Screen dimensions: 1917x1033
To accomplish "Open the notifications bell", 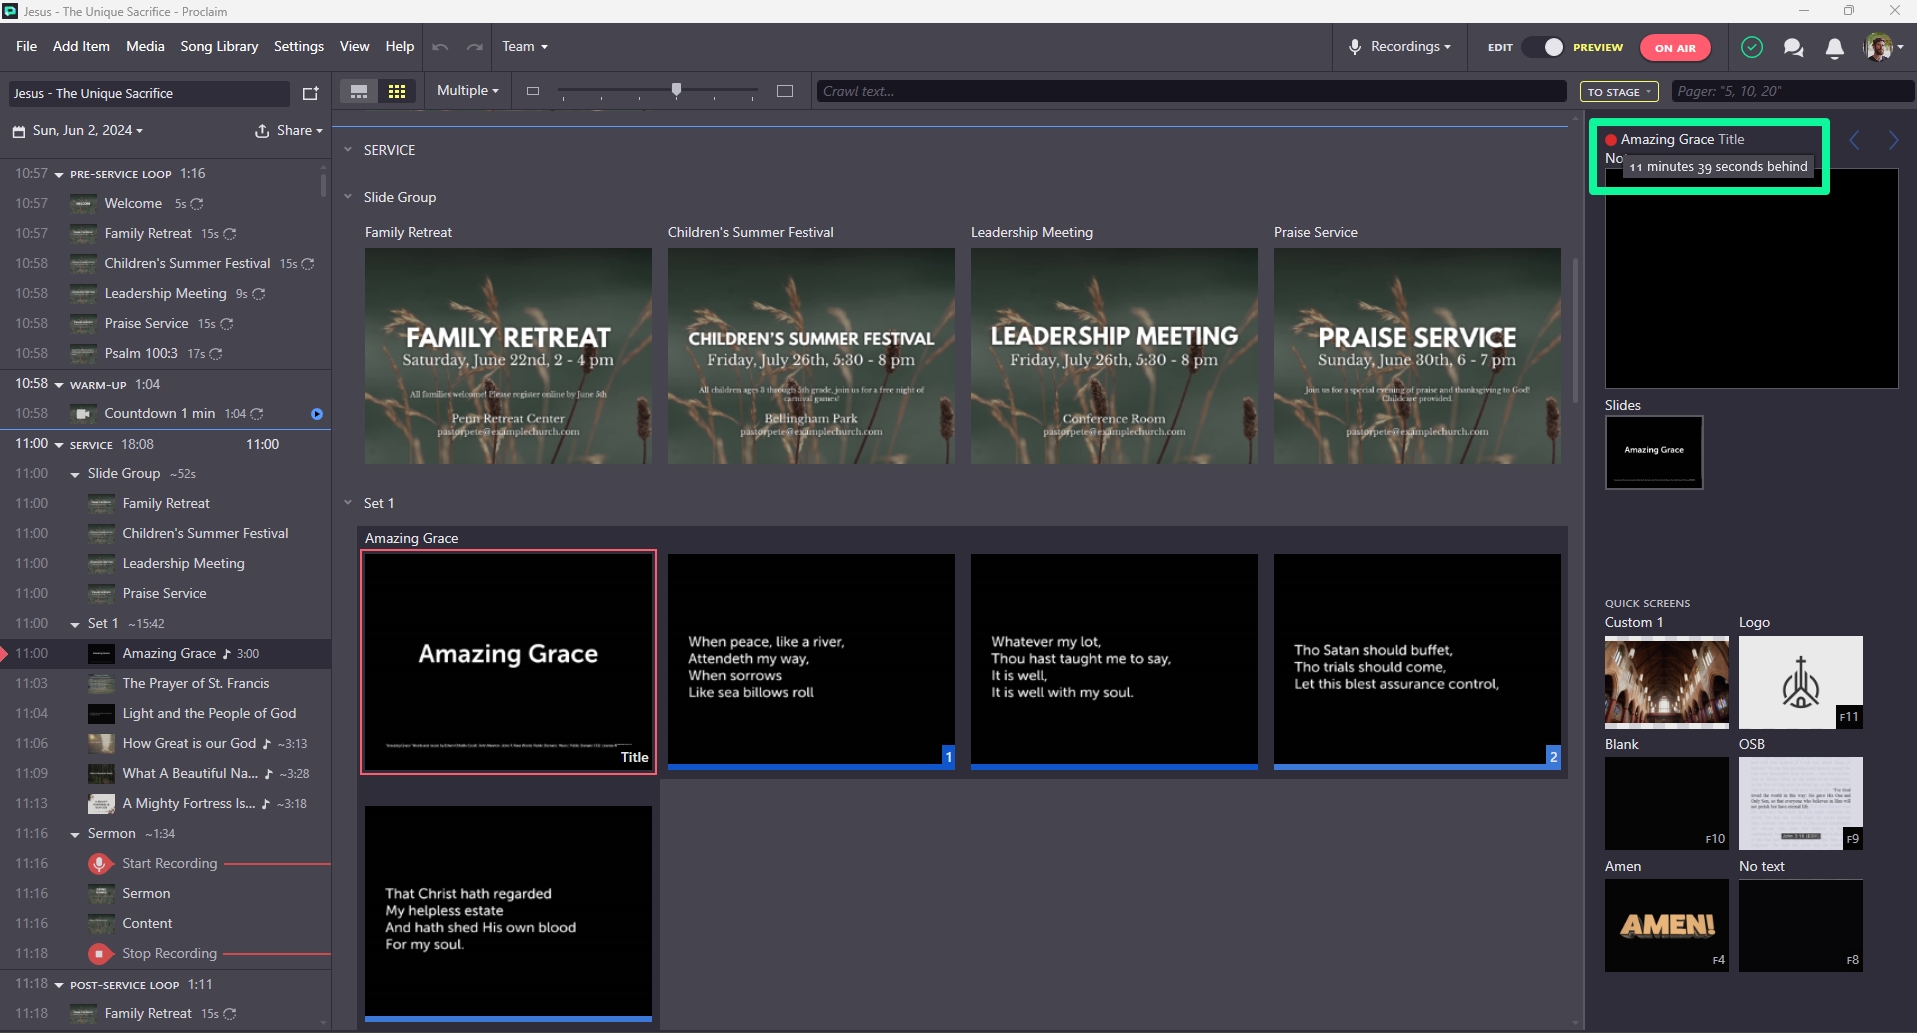I will (x=1834, y=47).
